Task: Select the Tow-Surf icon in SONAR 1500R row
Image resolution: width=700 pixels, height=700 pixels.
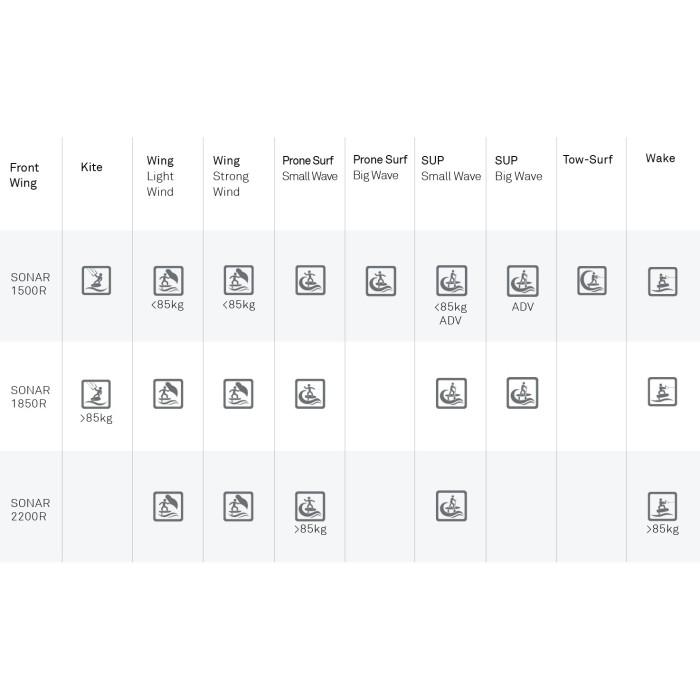Action: click(592, 280)
